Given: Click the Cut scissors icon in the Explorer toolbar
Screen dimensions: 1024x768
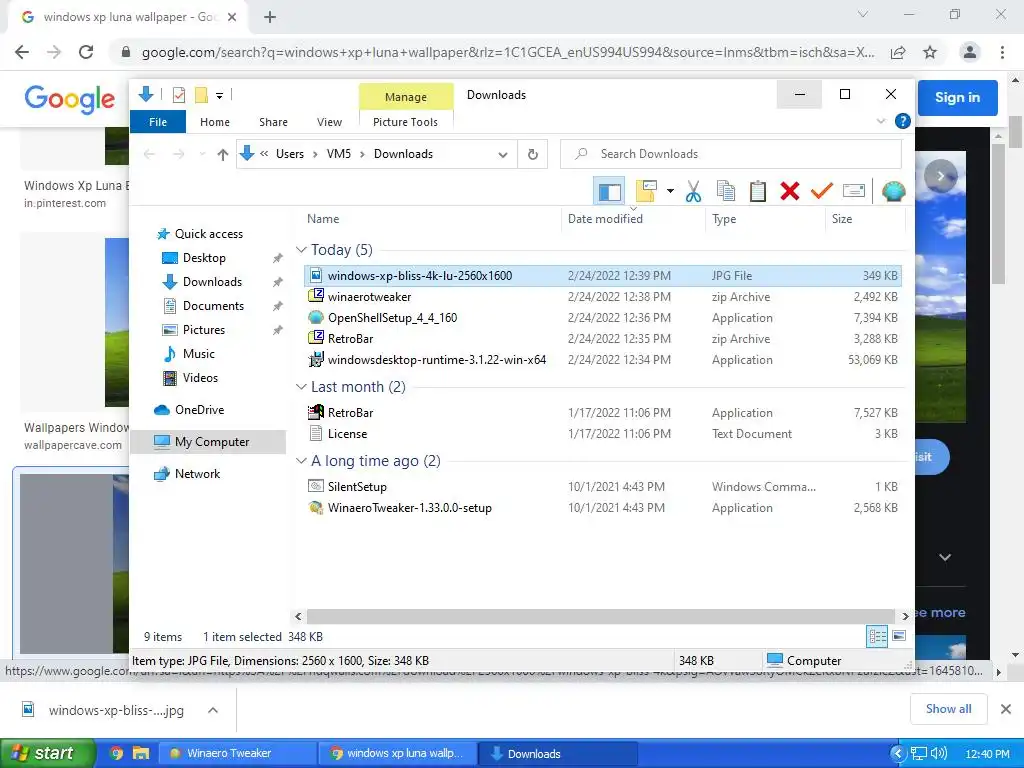Looking at the screenshot, I should [694, 191].
